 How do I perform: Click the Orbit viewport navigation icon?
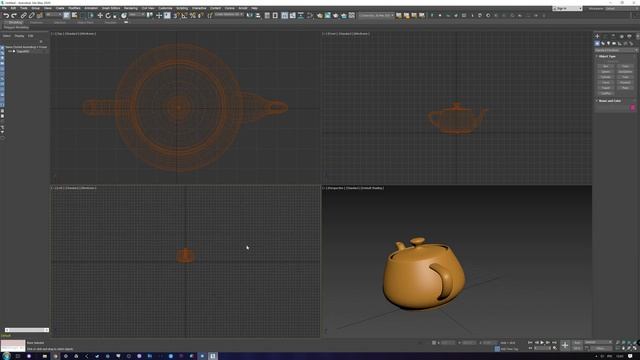pyautogui.click(x=629, y=348)
